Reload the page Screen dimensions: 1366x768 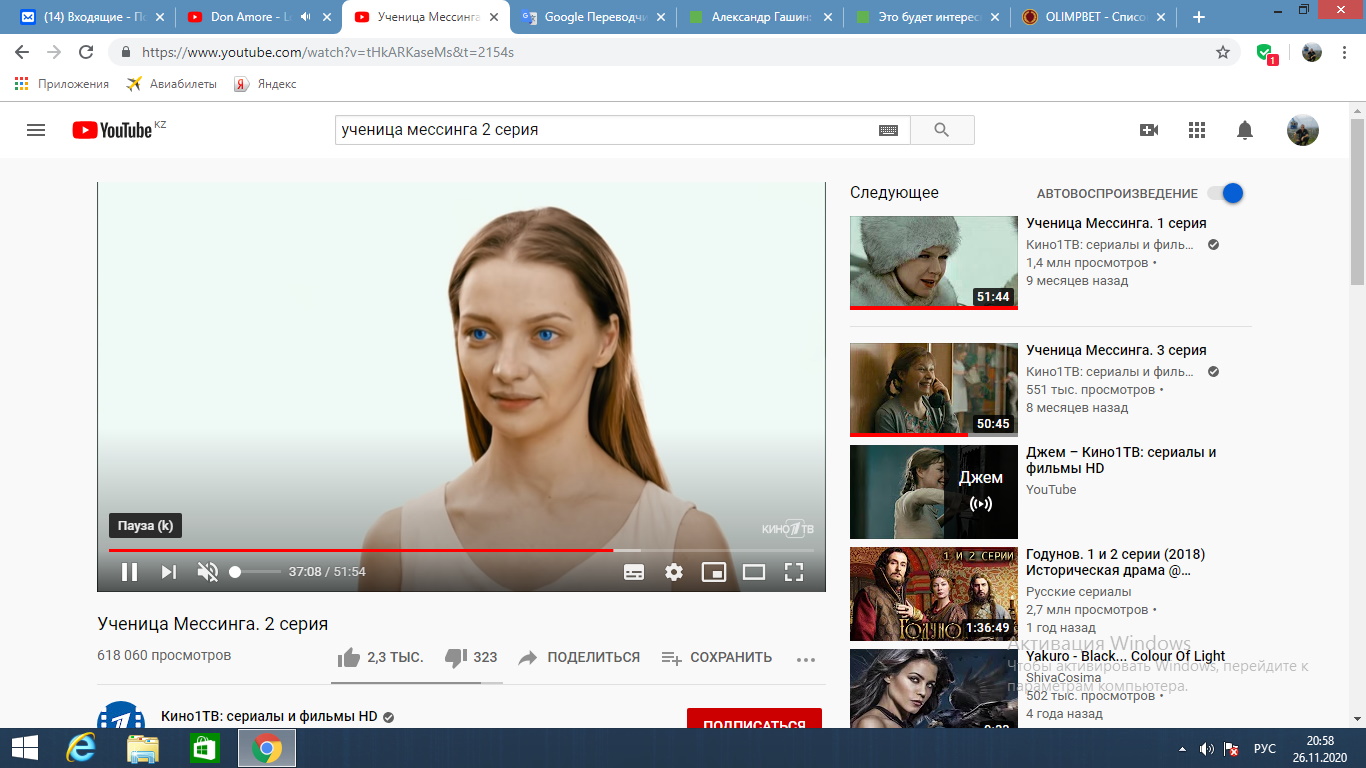coord(86,52)
